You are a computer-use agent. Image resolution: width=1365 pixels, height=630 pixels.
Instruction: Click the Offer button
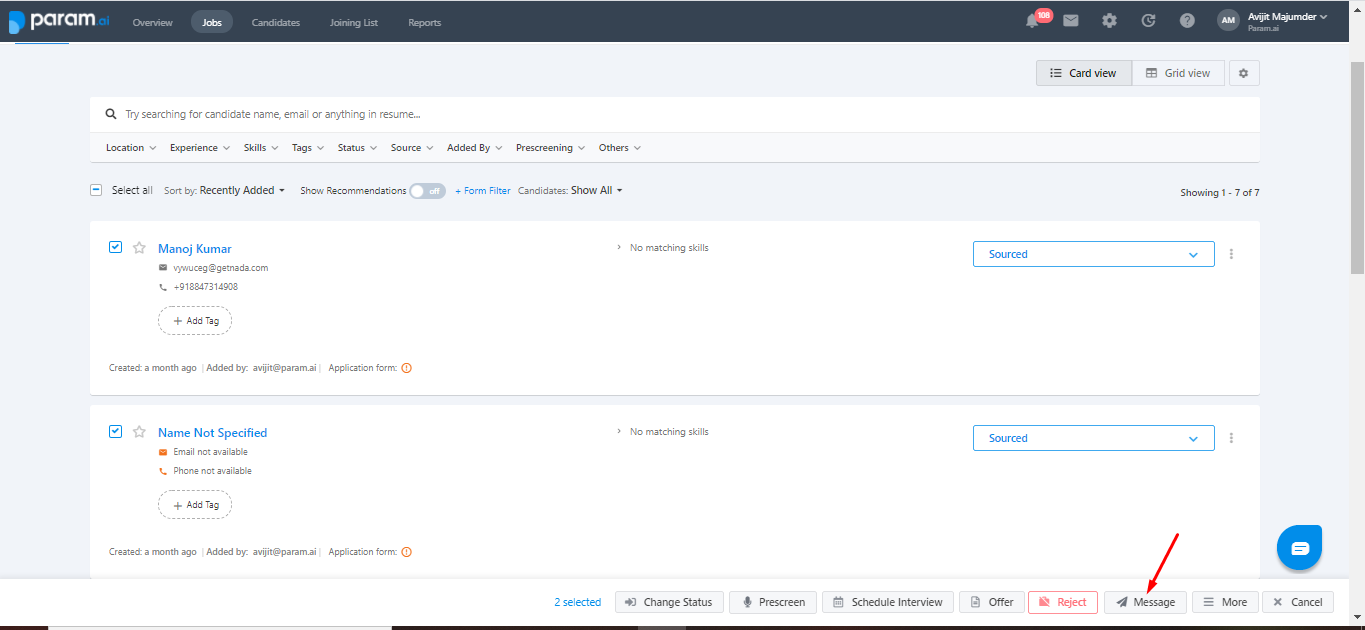pyautogui.click(x=991, y=602)
